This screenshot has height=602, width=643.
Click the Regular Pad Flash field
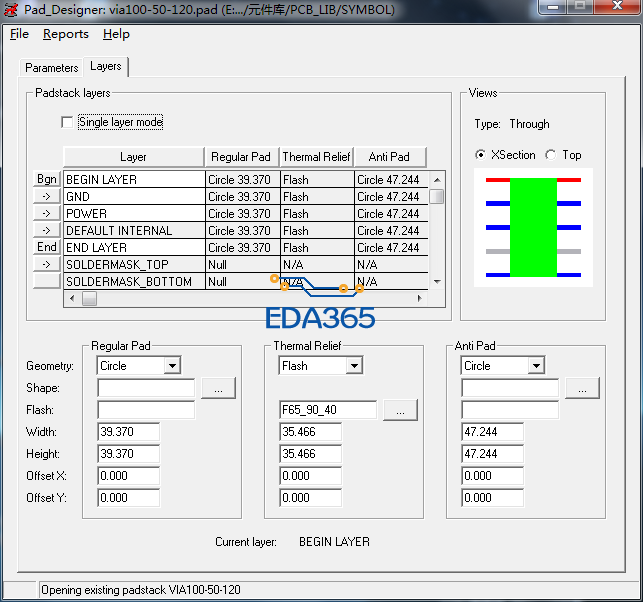pyautogui.click(x=146, y=410)
